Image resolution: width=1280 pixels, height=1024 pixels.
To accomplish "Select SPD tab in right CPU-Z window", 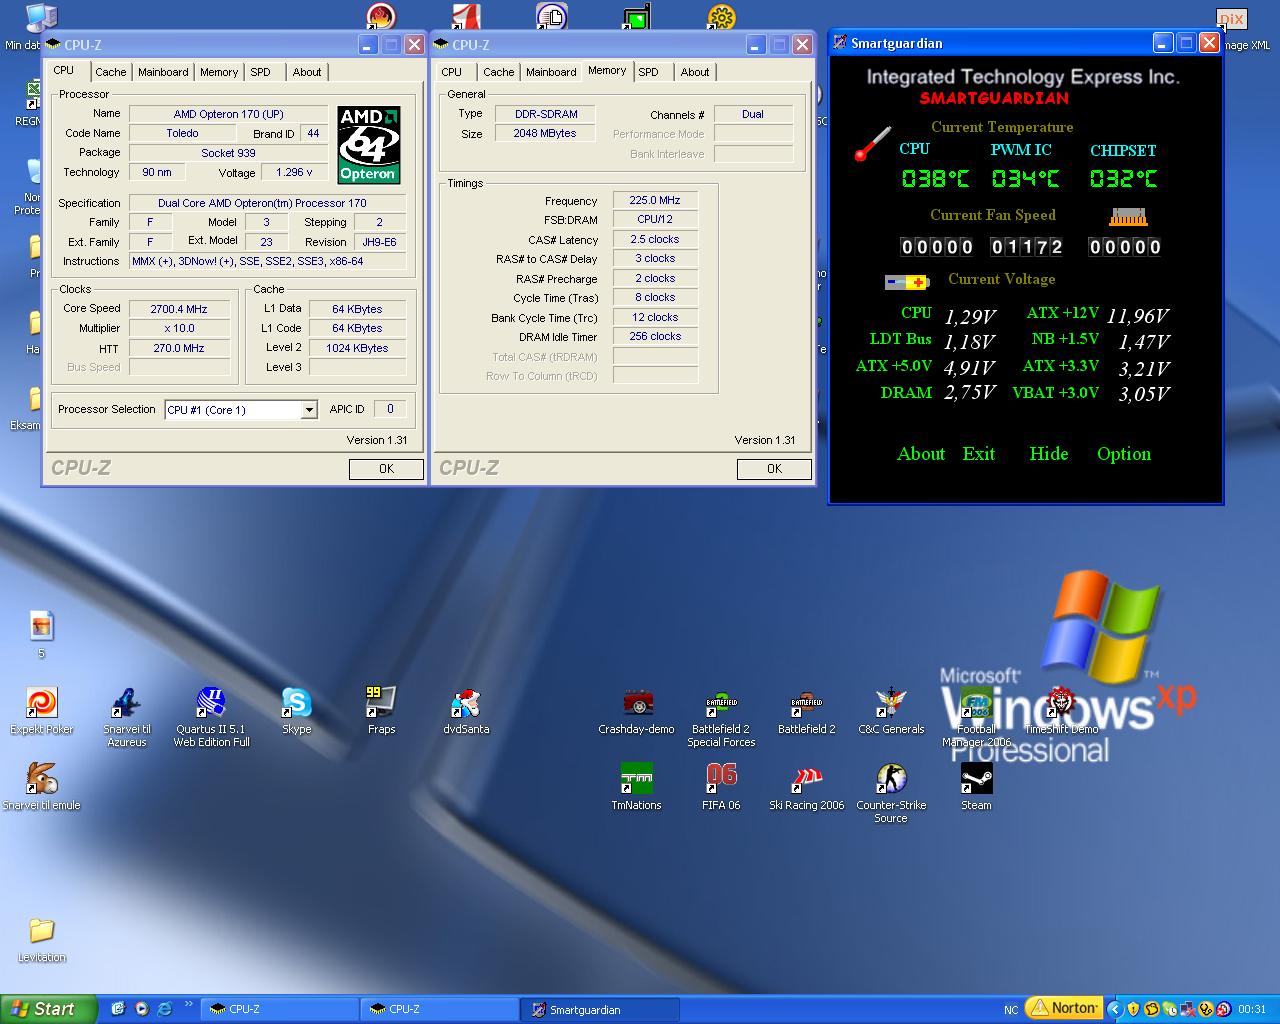I will pyautogui.click(x=648, y=72).
